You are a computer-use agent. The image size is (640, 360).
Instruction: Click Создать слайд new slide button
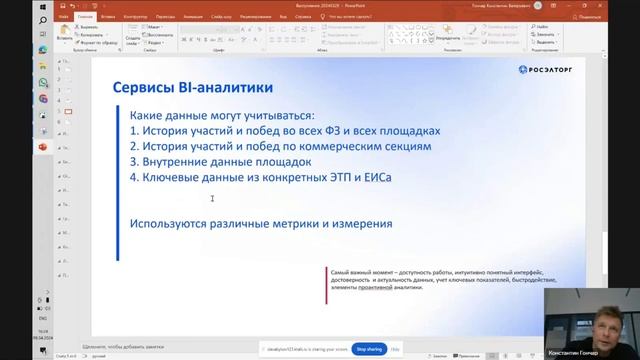click(132, 36)
